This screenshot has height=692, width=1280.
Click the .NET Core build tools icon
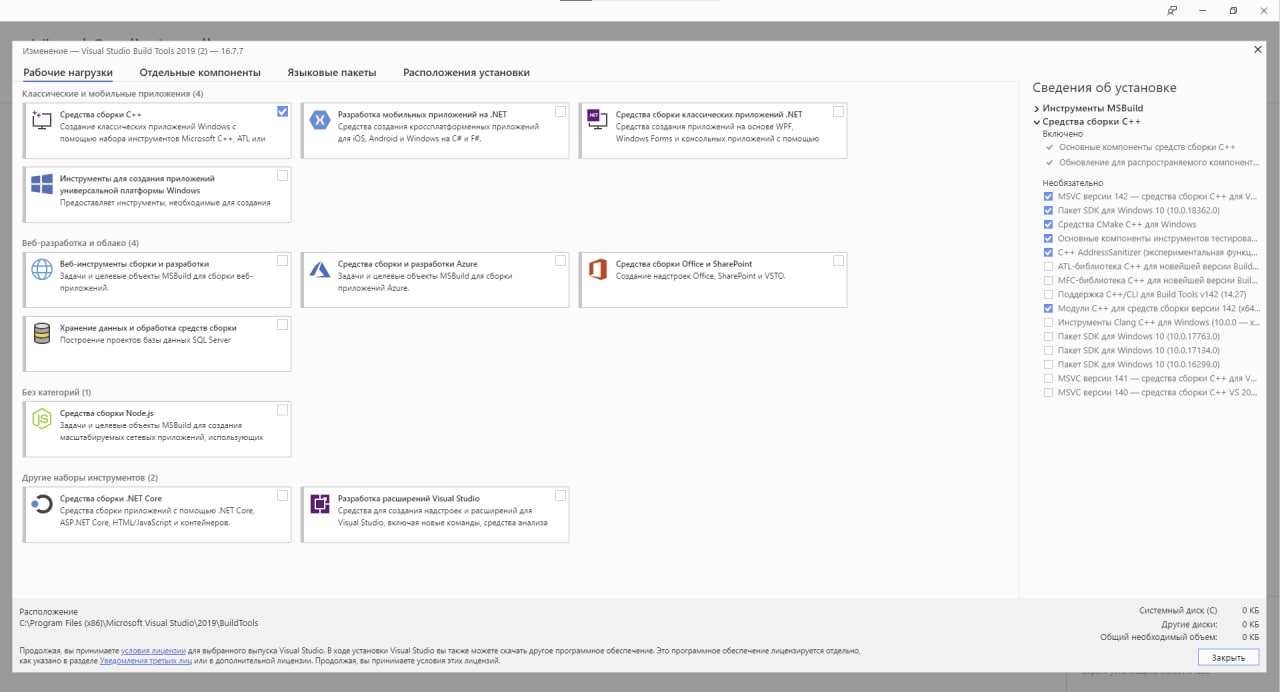(x=42, y=504)
